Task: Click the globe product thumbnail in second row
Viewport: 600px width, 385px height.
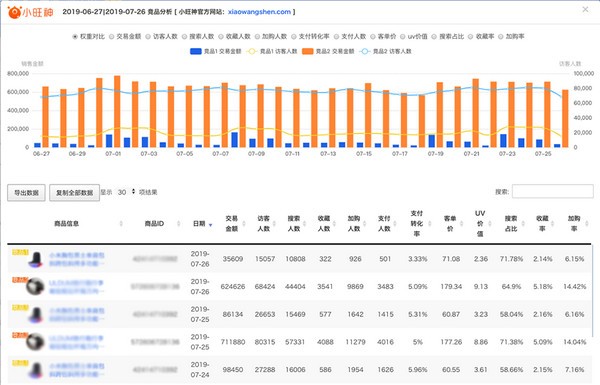Action: coord(35,286)
